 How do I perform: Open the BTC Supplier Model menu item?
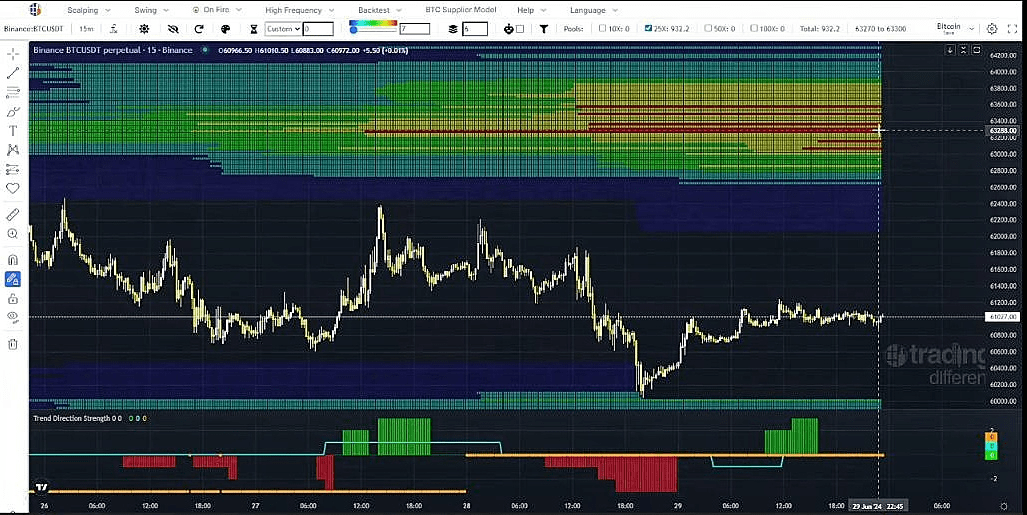[x=461, y=9]
